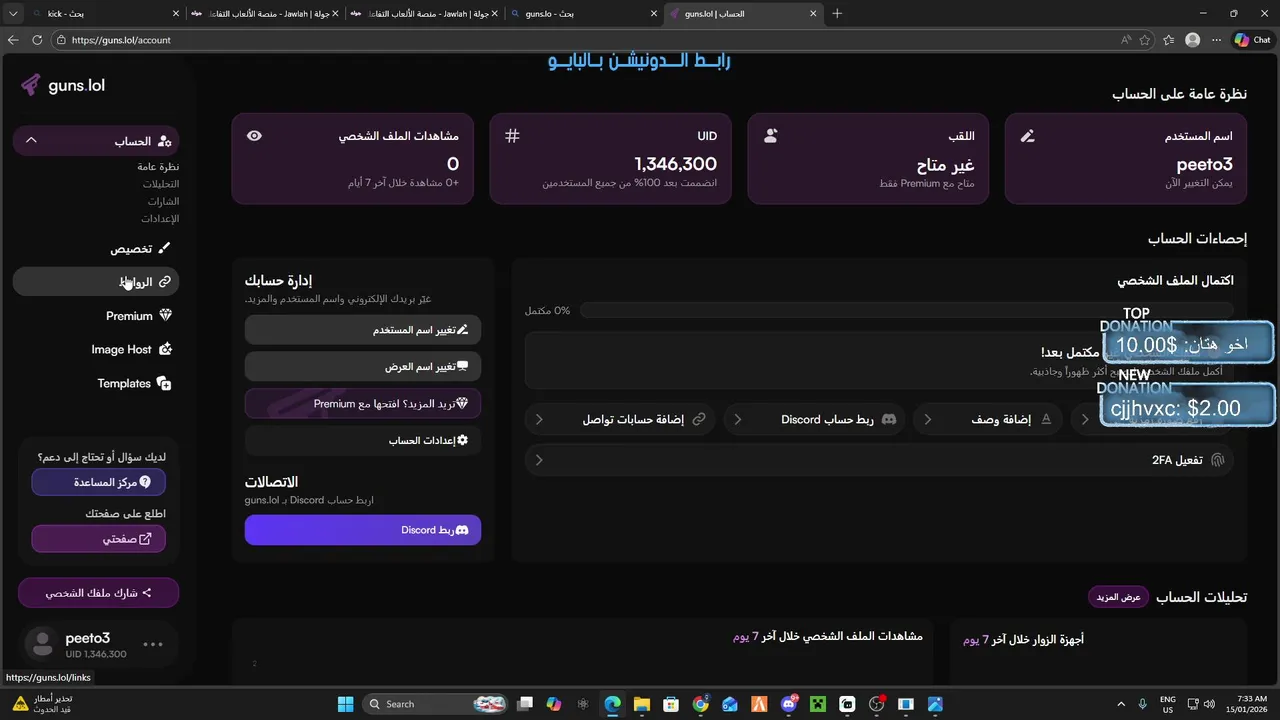Click شارك ملفك الشخصي share button

pyautogui.click(x=99, y=593)
